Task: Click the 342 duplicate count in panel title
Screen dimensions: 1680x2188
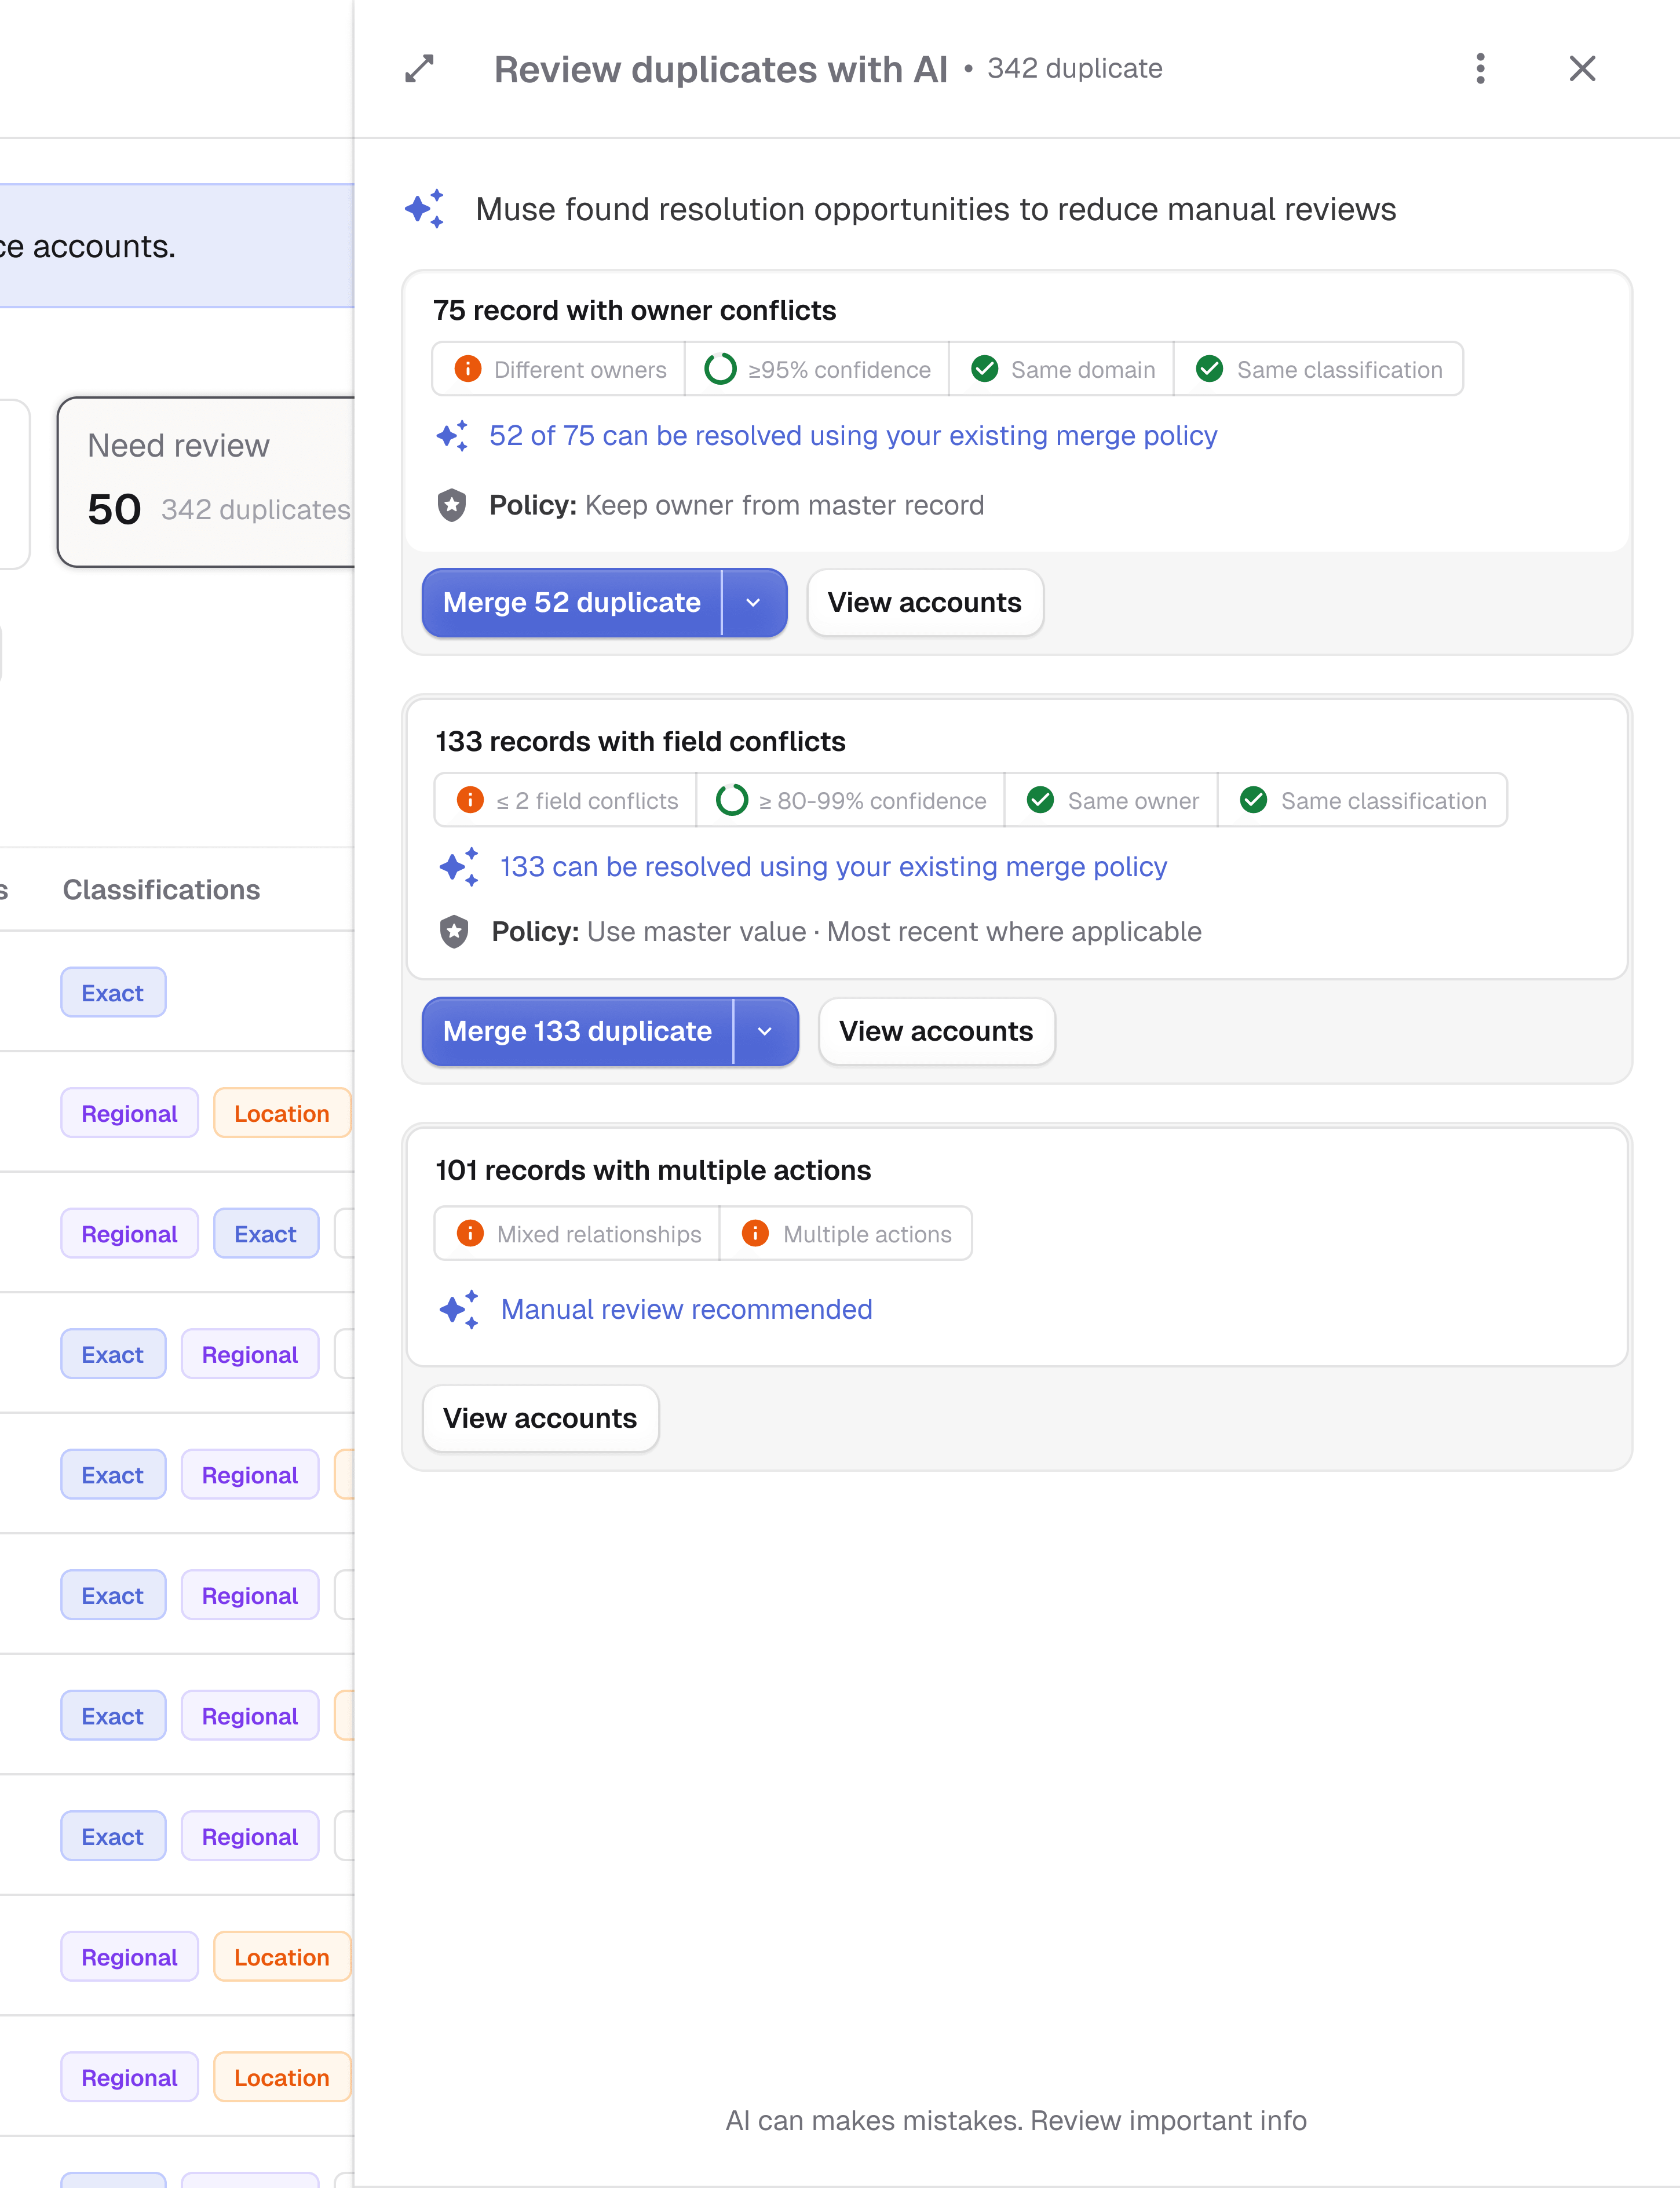Action: (x=1075, y=68)
